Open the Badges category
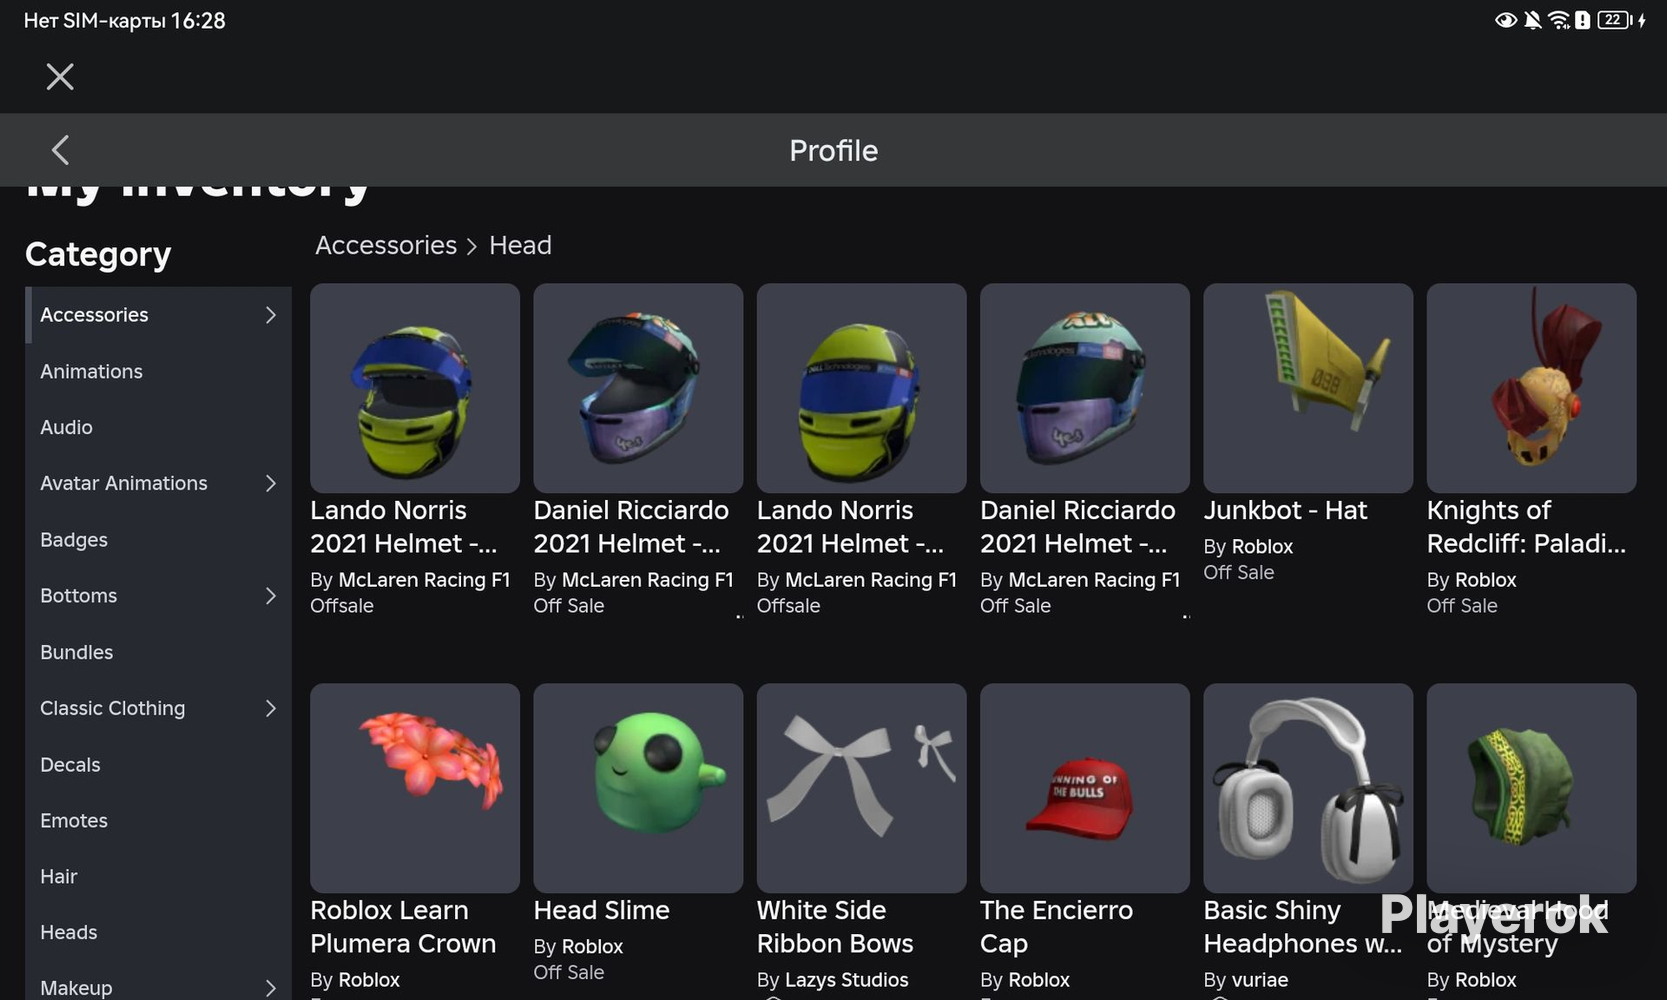 tap(158, 540)
